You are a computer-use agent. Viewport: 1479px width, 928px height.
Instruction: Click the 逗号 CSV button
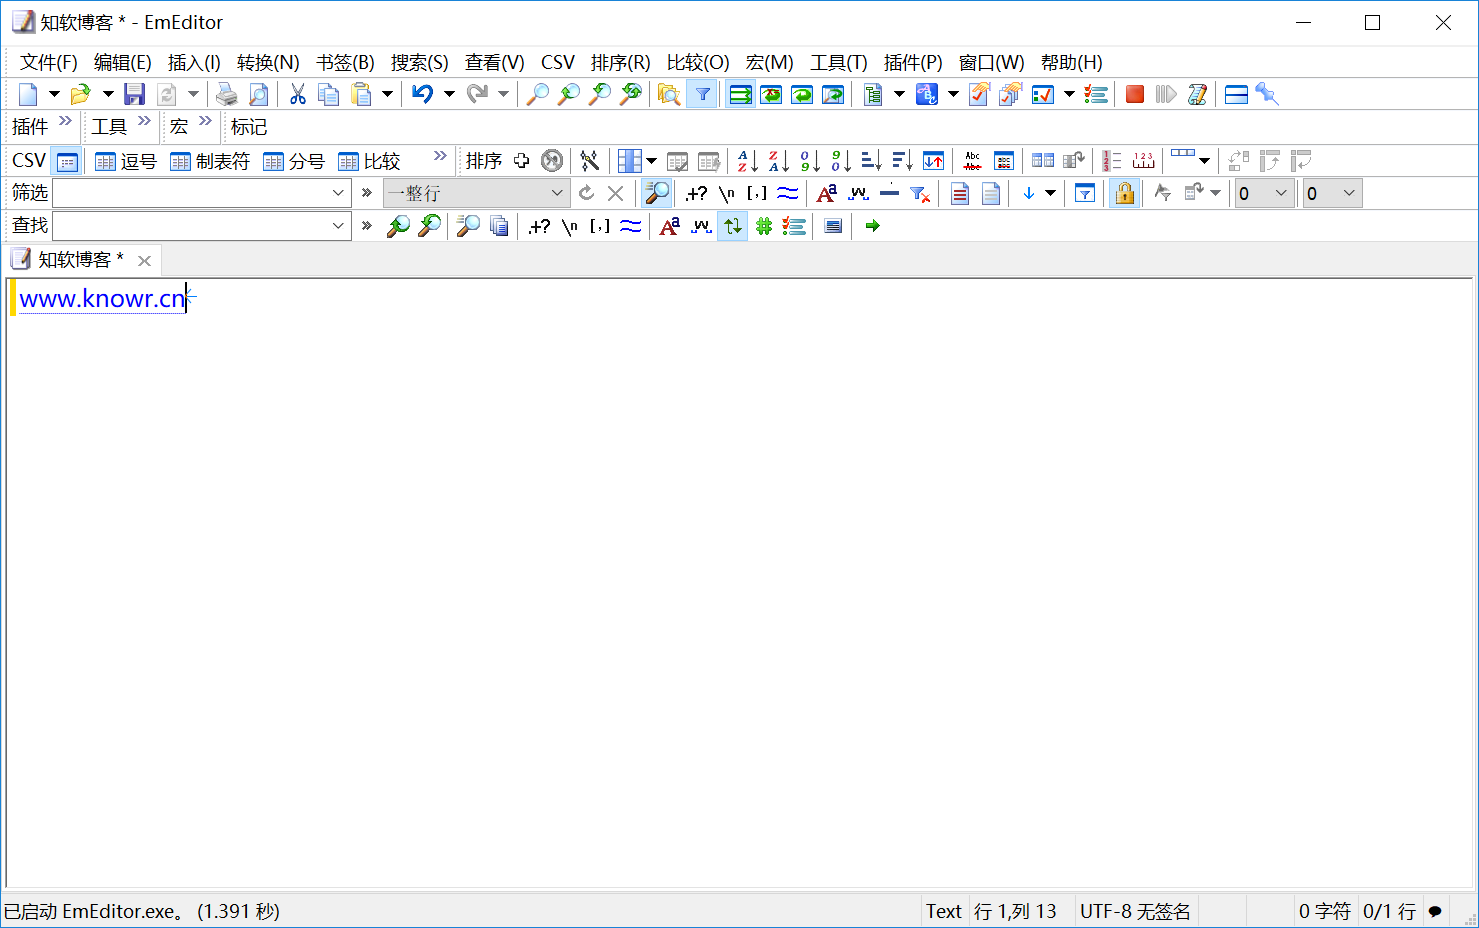pos(126,161)
